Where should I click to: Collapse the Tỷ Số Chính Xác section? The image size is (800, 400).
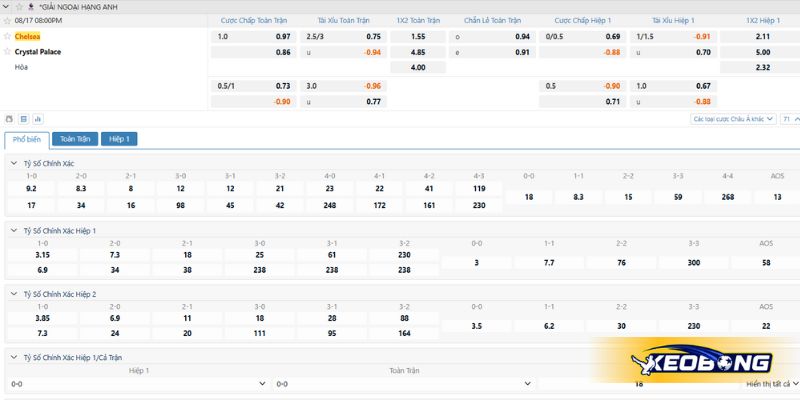[14, 163]
